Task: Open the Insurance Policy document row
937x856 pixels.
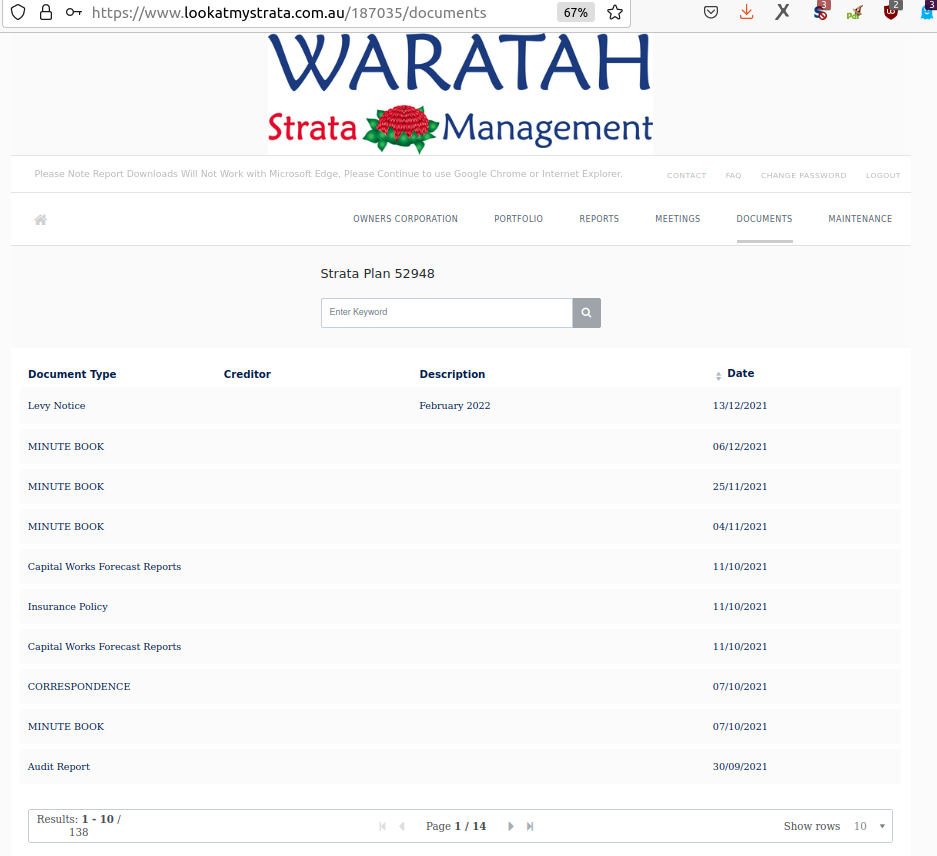Action: 68,607
